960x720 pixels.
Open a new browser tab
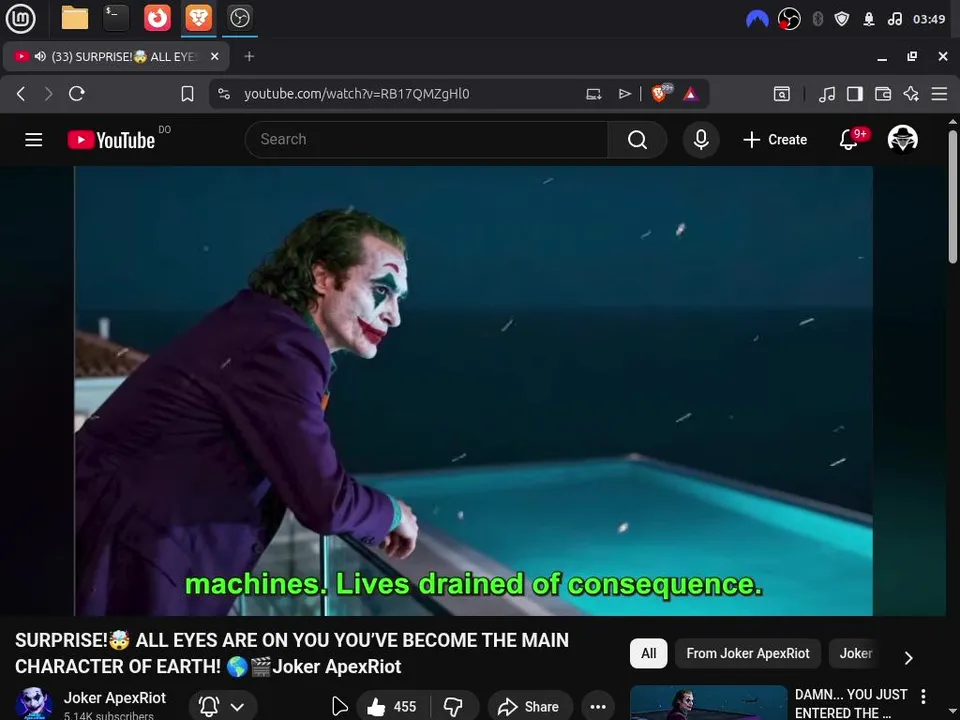(249, 56)
